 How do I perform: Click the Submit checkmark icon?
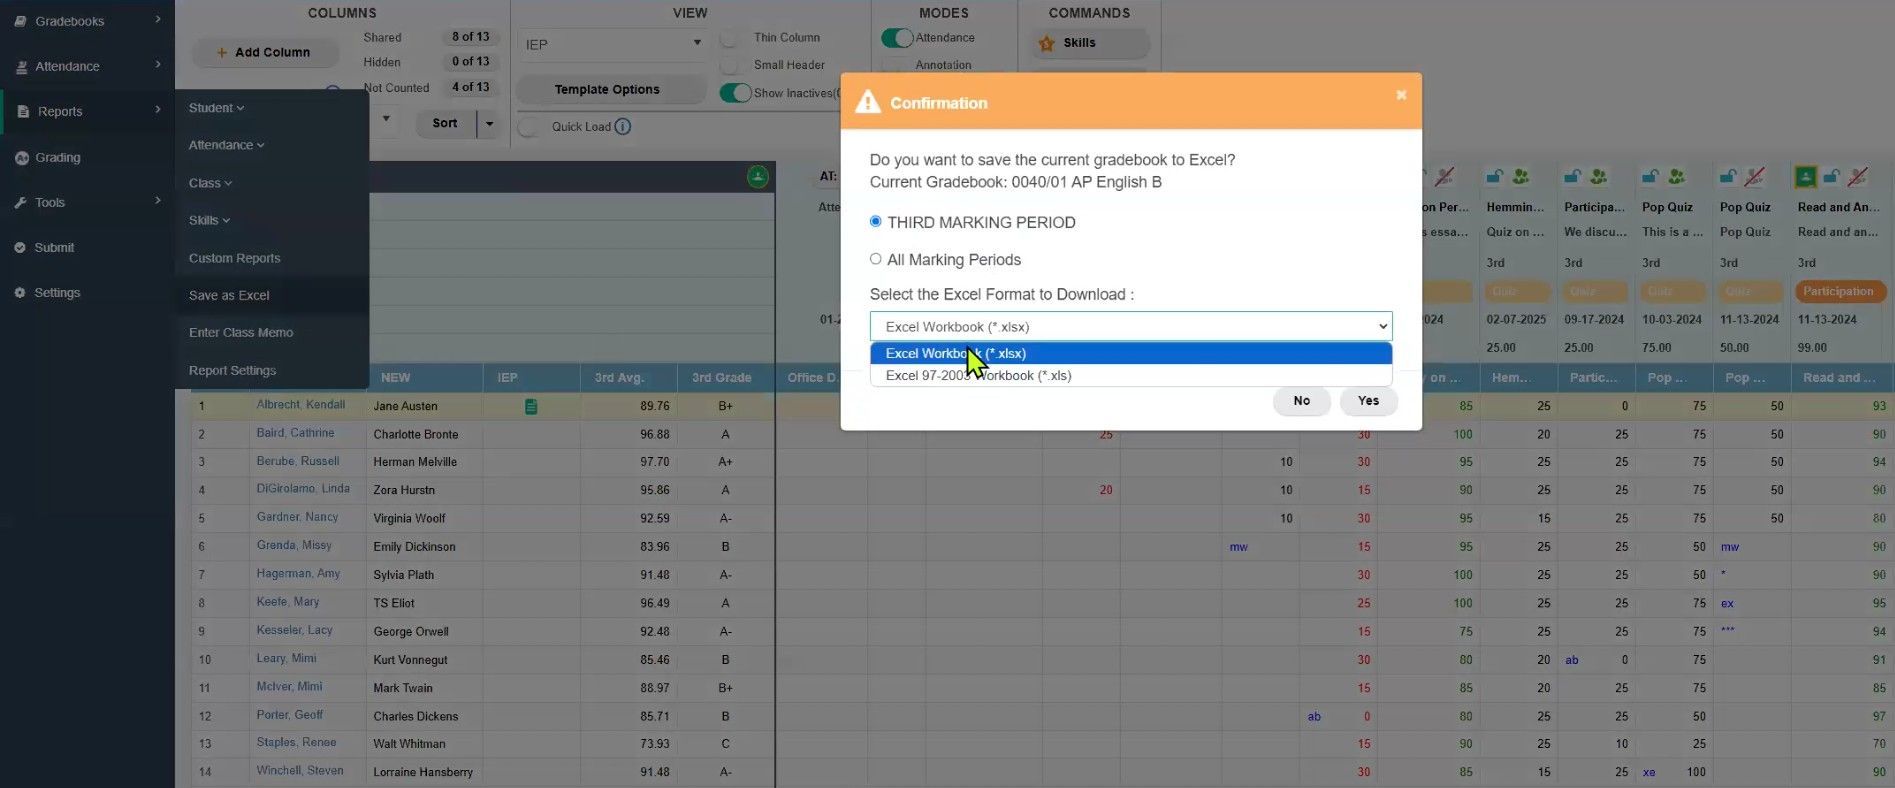tap(20, 248)
